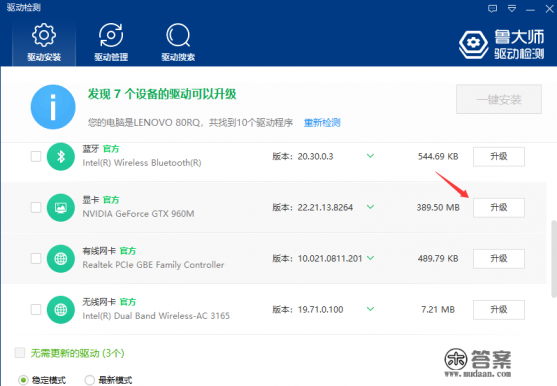Click the 官方 tag next to 无线网卡

pyautogui.click(x=128, y=302)
